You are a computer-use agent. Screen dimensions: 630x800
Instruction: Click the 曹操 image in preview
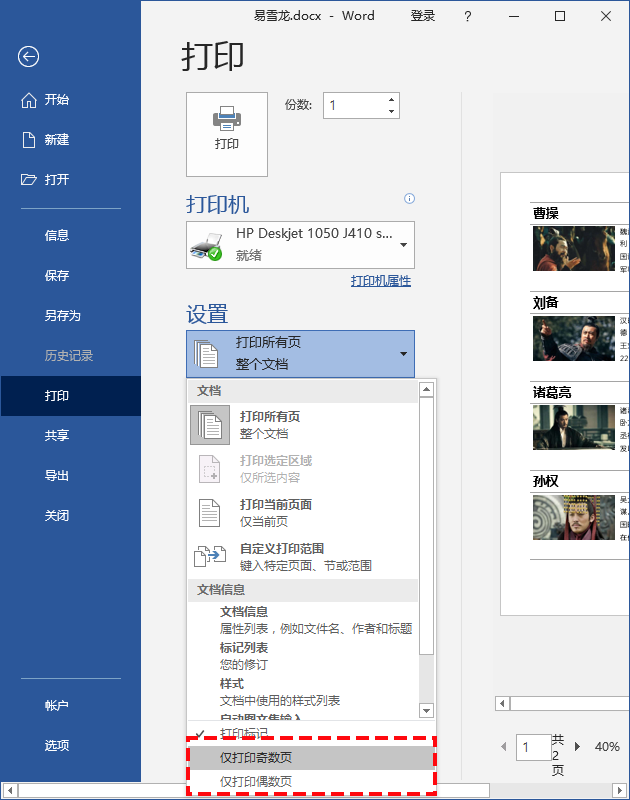(x=574, y=248)
